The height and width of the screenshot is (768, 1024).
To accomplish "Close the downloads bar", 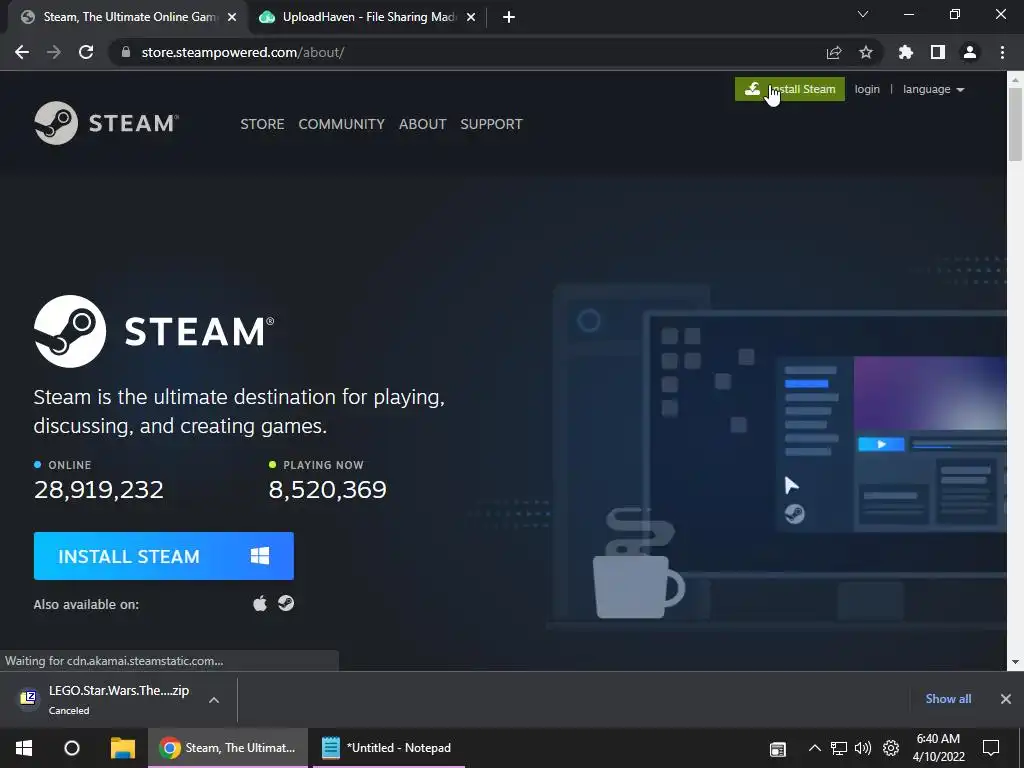I will 1006,699.
